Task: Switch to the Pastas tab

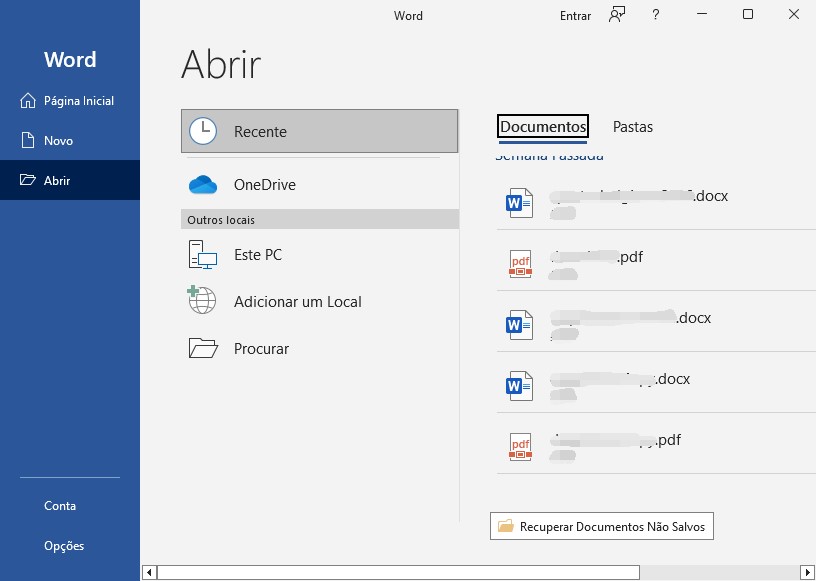Action: pos(632,127)
